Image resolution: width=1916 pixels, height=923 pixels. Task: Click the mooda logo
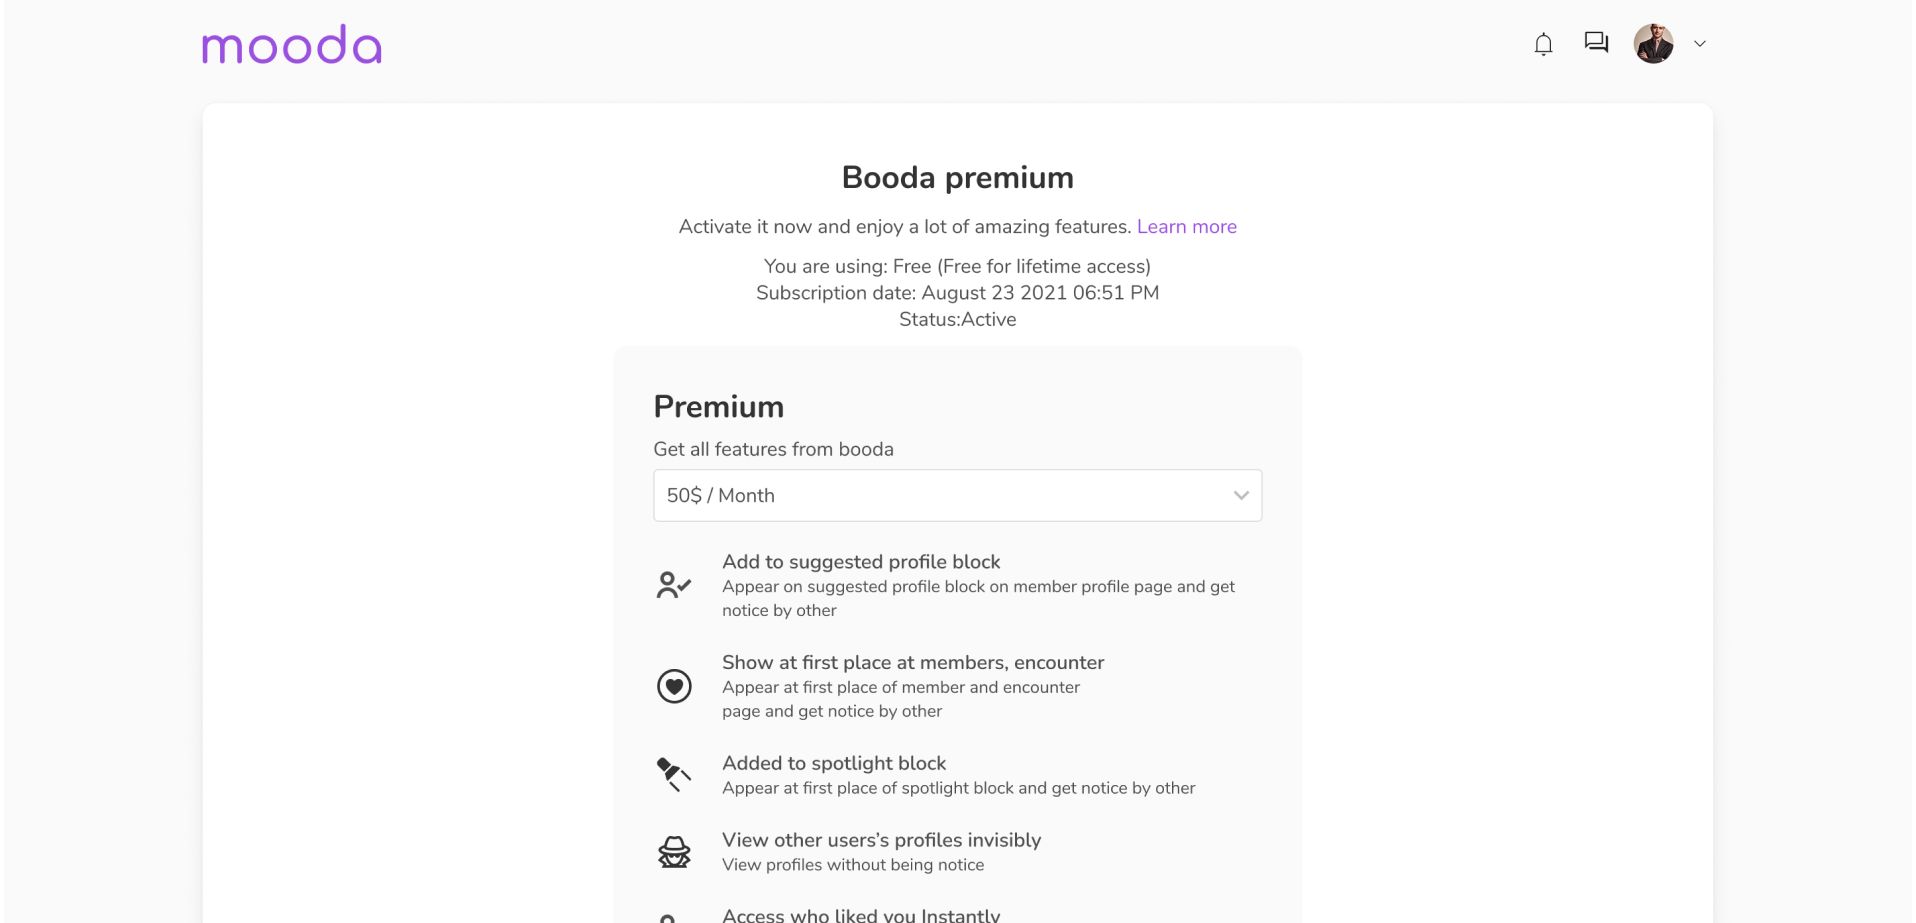291,46
